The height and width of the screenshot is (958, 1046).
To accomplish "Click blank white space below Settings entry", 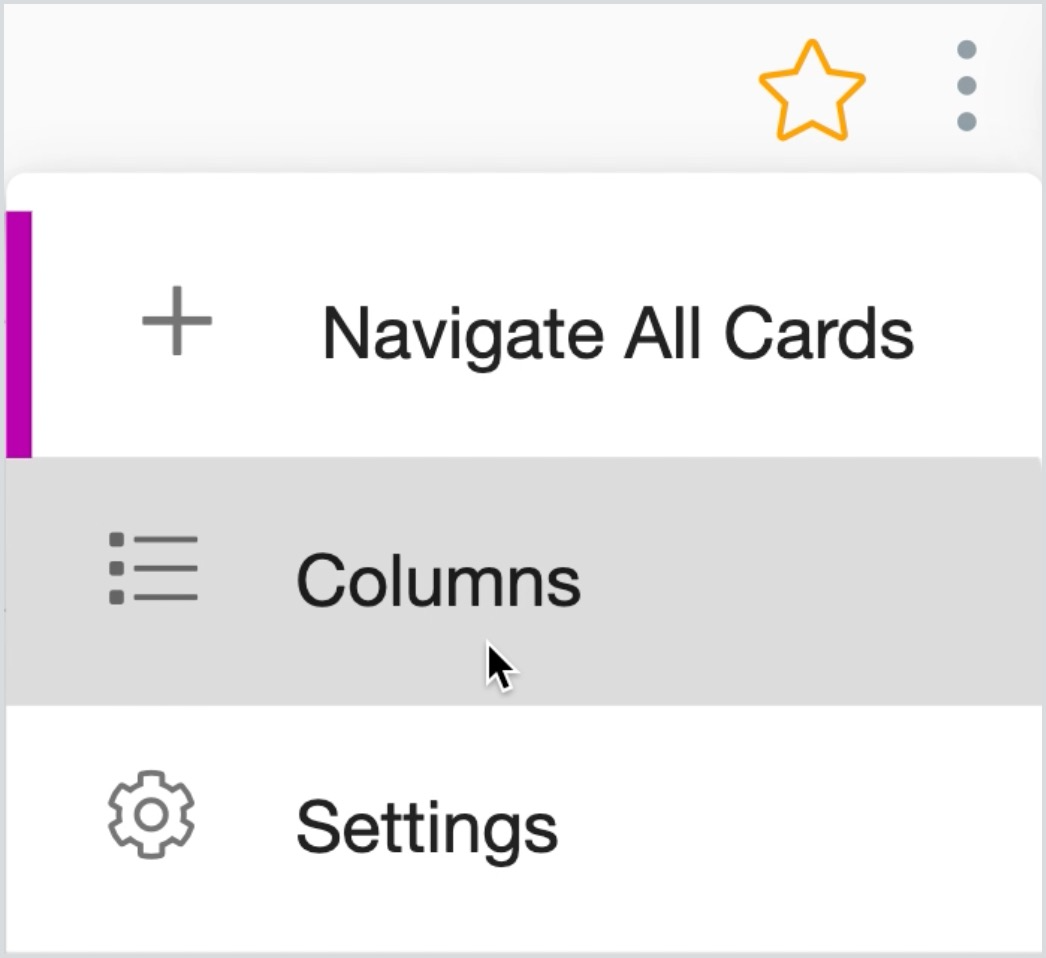I will pos(524,914).
